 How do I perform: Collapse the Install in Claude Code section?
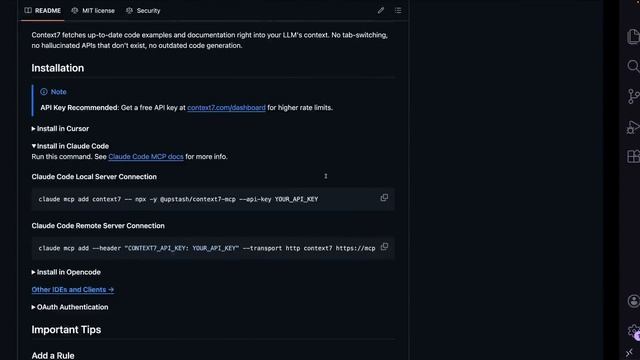70,146
